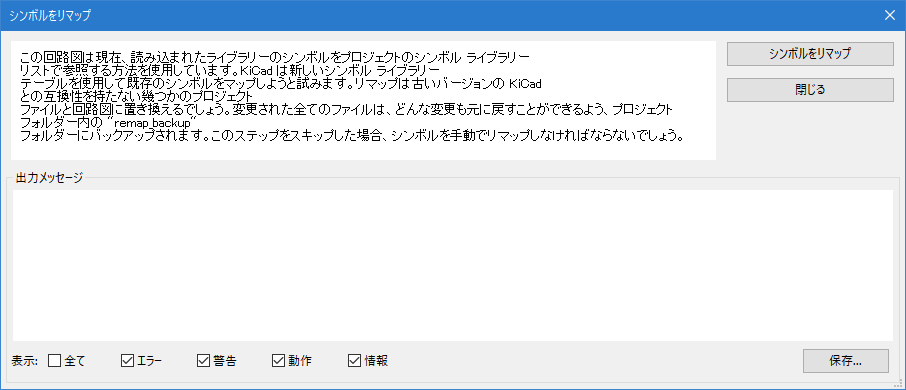Click the 表示: label
Viewport: 906px width, 390px height.
[25, 362]
